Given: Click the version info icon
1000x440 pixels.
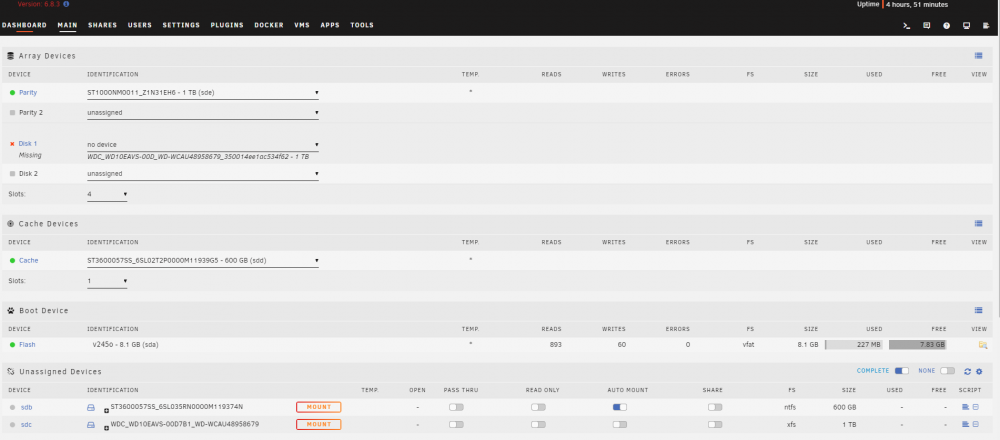Looking at the screenshot, I should coord(66,4).
